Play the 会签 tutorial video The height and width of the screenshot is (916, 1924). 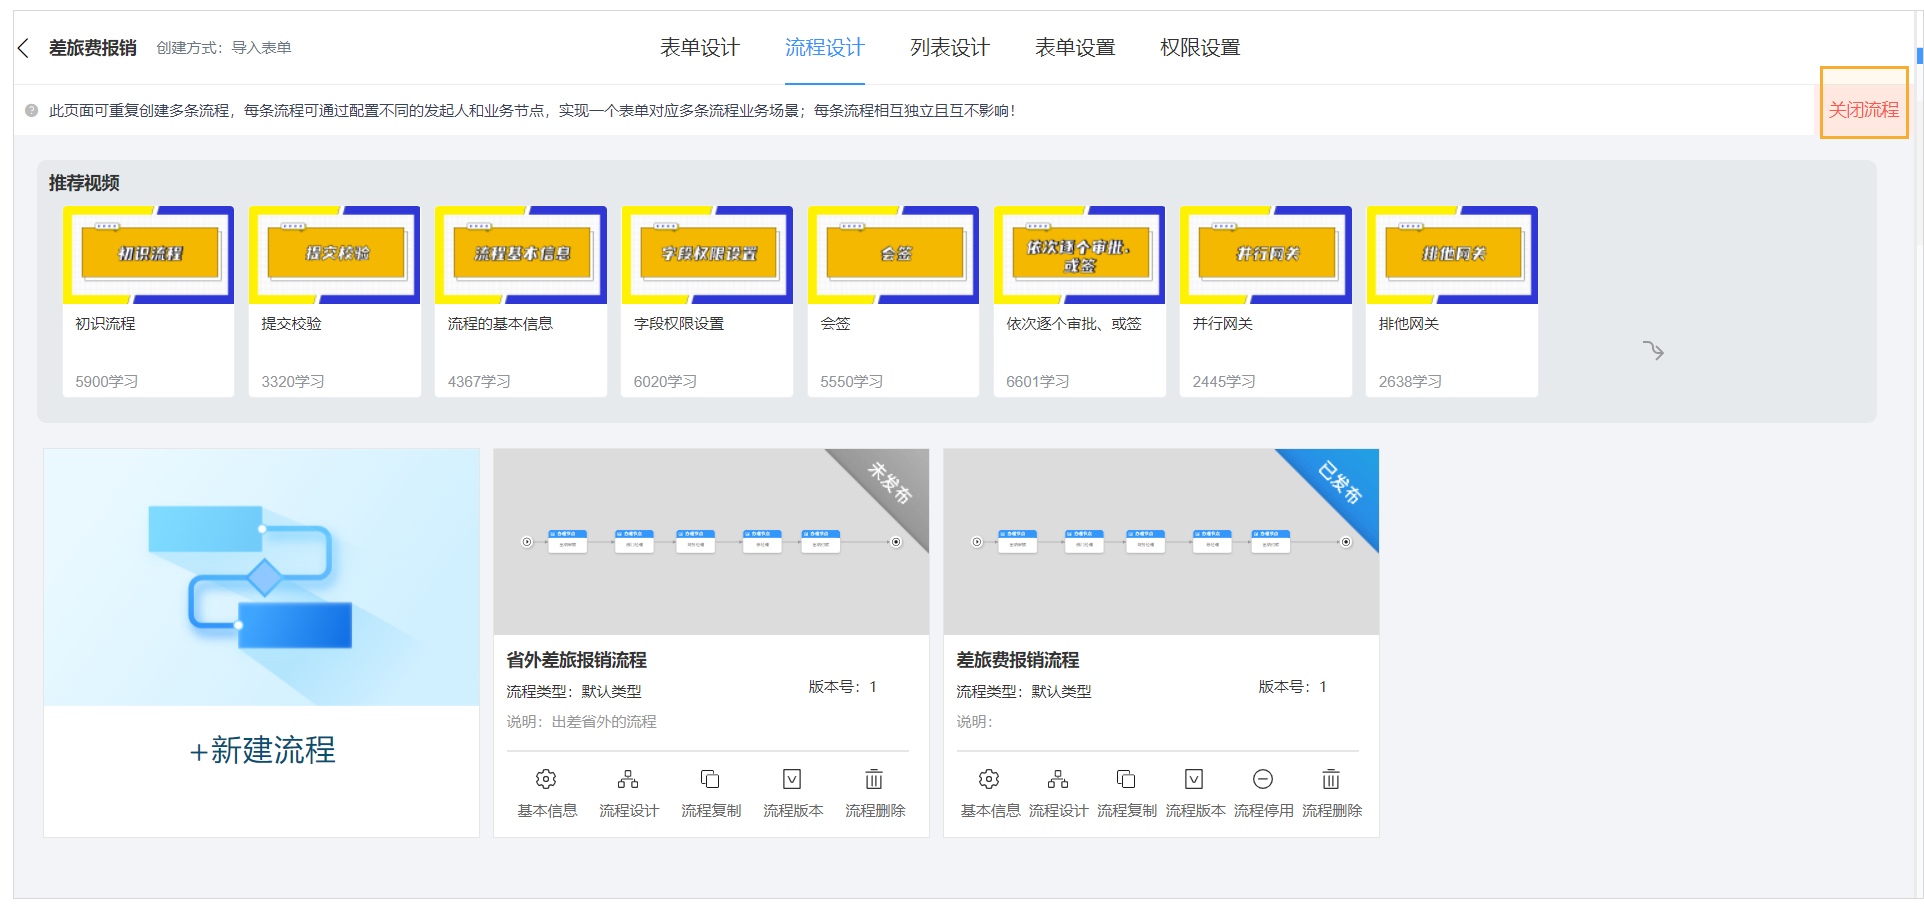pos(892,254)
